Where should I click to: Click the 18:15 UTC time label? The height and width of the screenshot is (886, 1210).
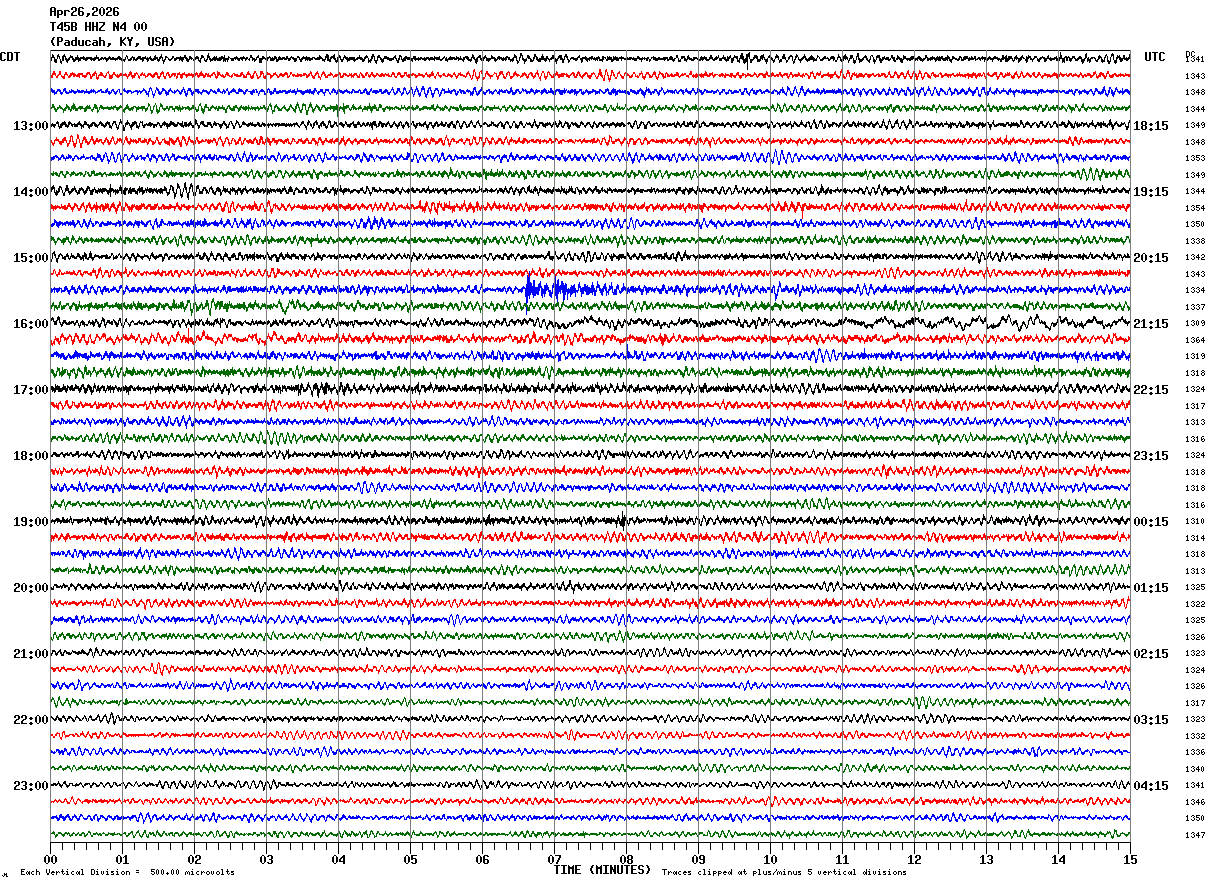1151,126
